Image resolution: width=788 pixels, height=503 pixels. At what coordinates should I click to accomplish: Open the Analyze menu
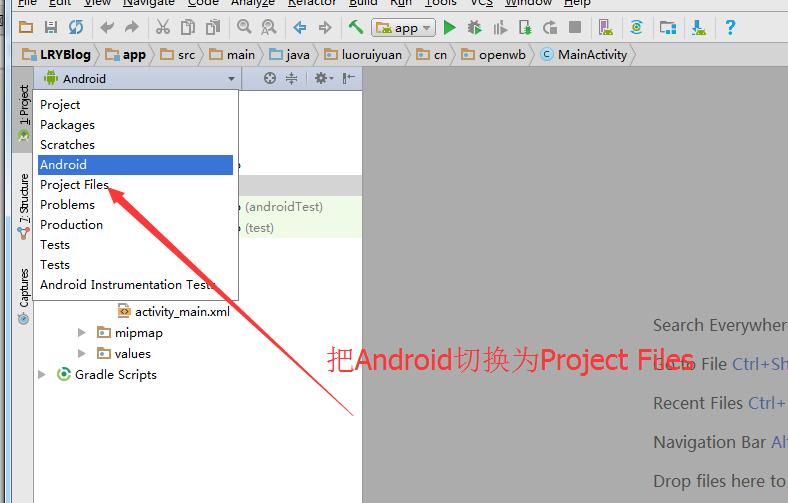pos(253,3)
